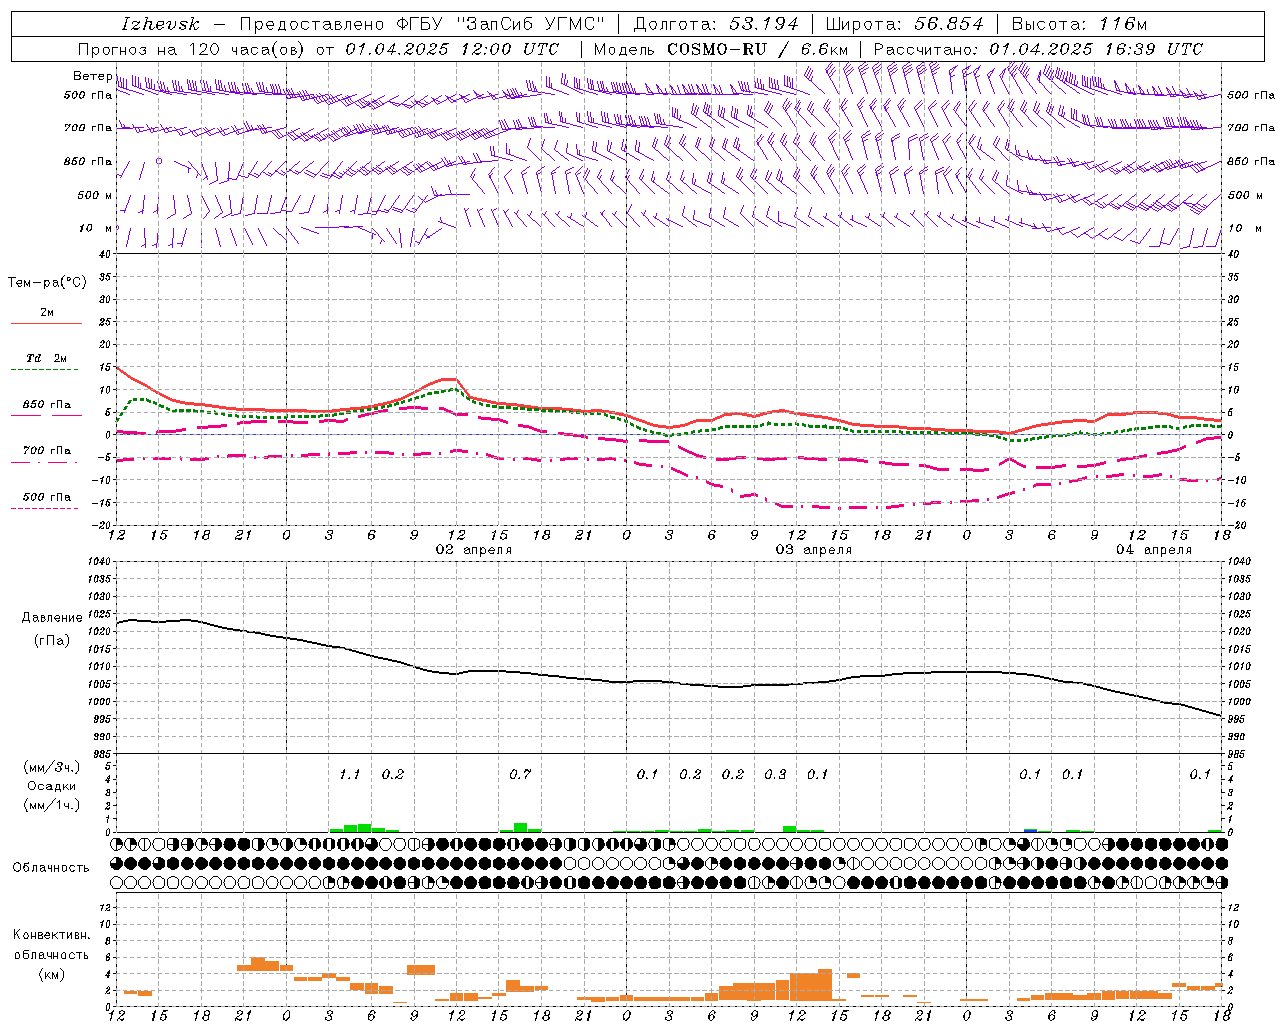
Task: Click the station name Izhevsk in the header
Action: click(x=160, y=24)
